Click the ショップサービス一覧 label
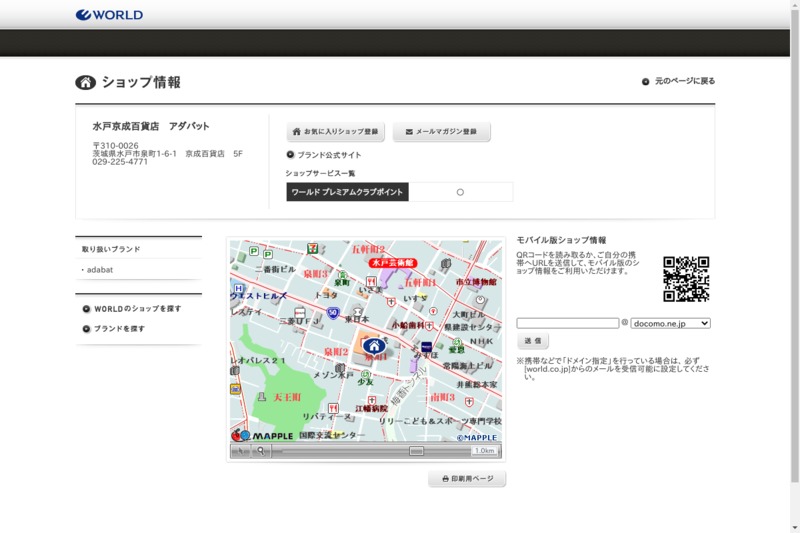 click(x=320, y=173)
